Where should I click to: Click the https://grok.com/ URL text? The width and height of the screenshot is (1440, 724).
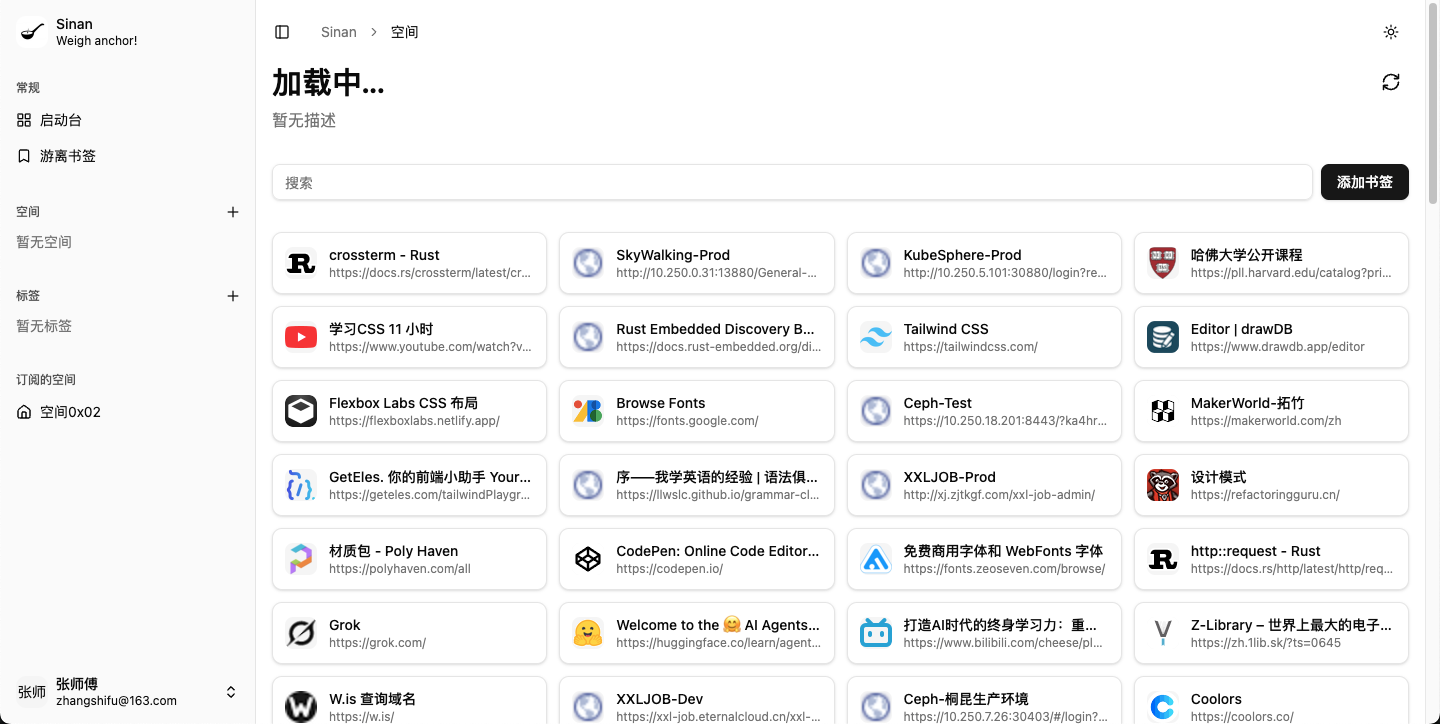377,643
